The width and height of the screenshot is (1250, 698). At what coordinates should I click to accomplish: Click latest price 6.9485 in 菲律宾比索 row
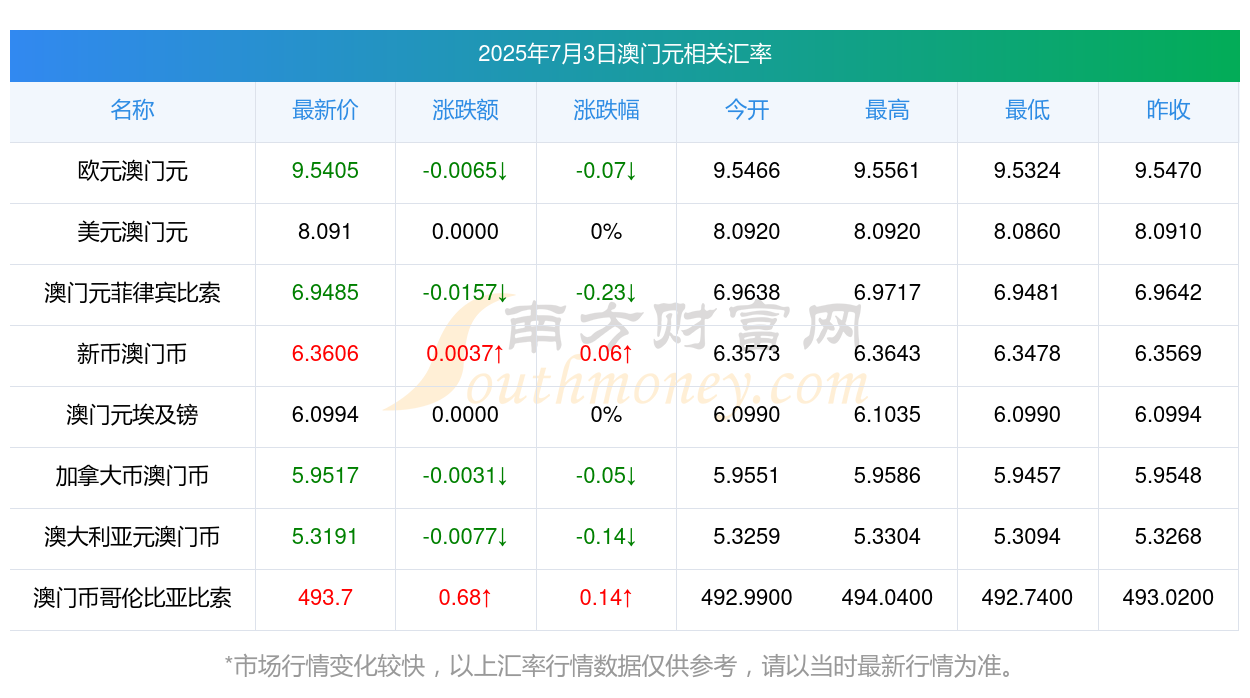point(325,293)
